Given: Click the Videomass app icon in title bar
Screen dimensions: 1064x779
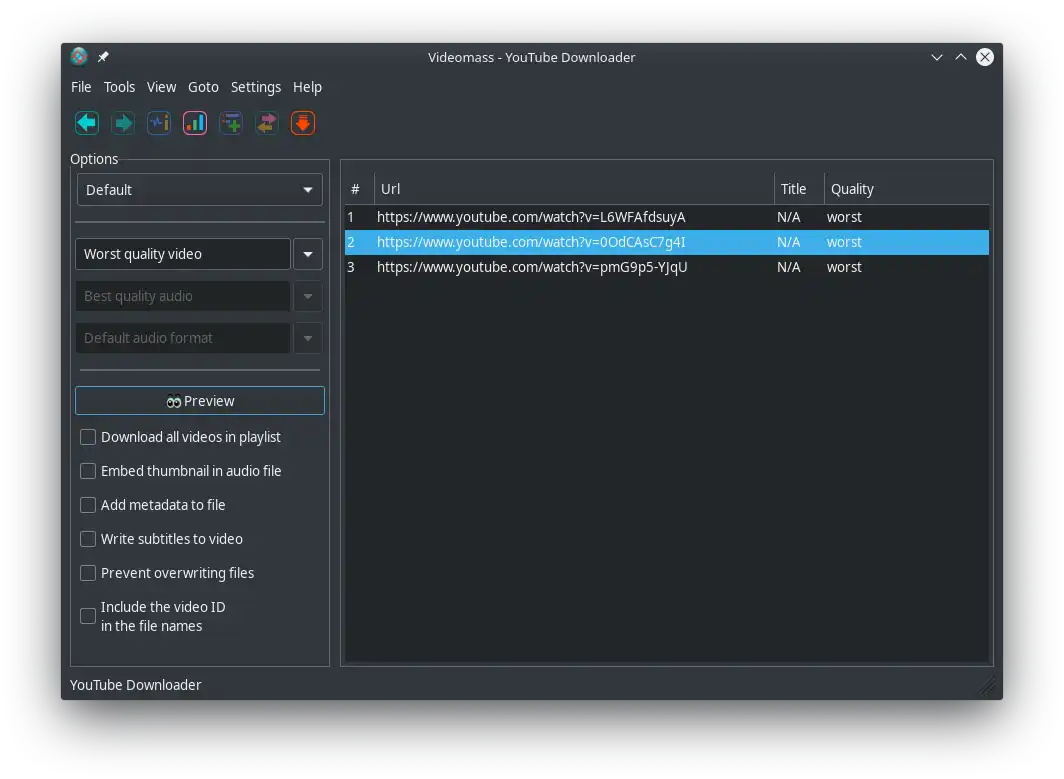Looking at the screenshot, I should click(x=79, y=57).
